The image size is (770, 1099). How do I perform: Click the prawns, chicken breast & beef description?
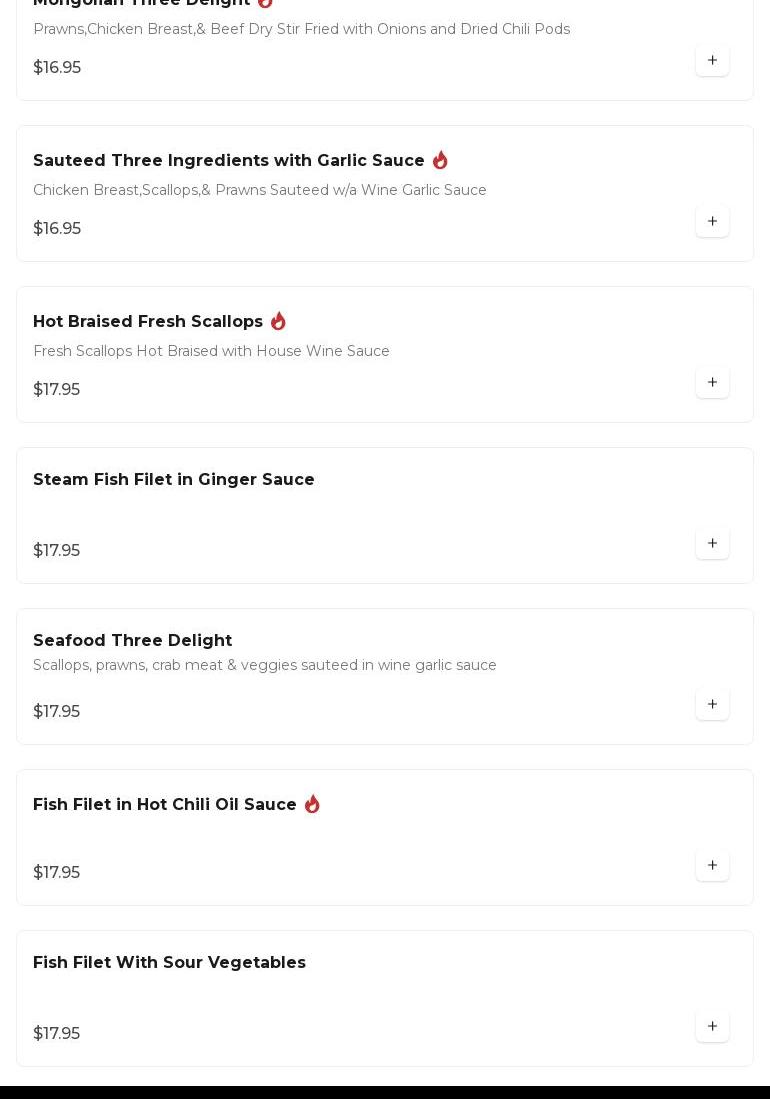click(x=301, y=30)
